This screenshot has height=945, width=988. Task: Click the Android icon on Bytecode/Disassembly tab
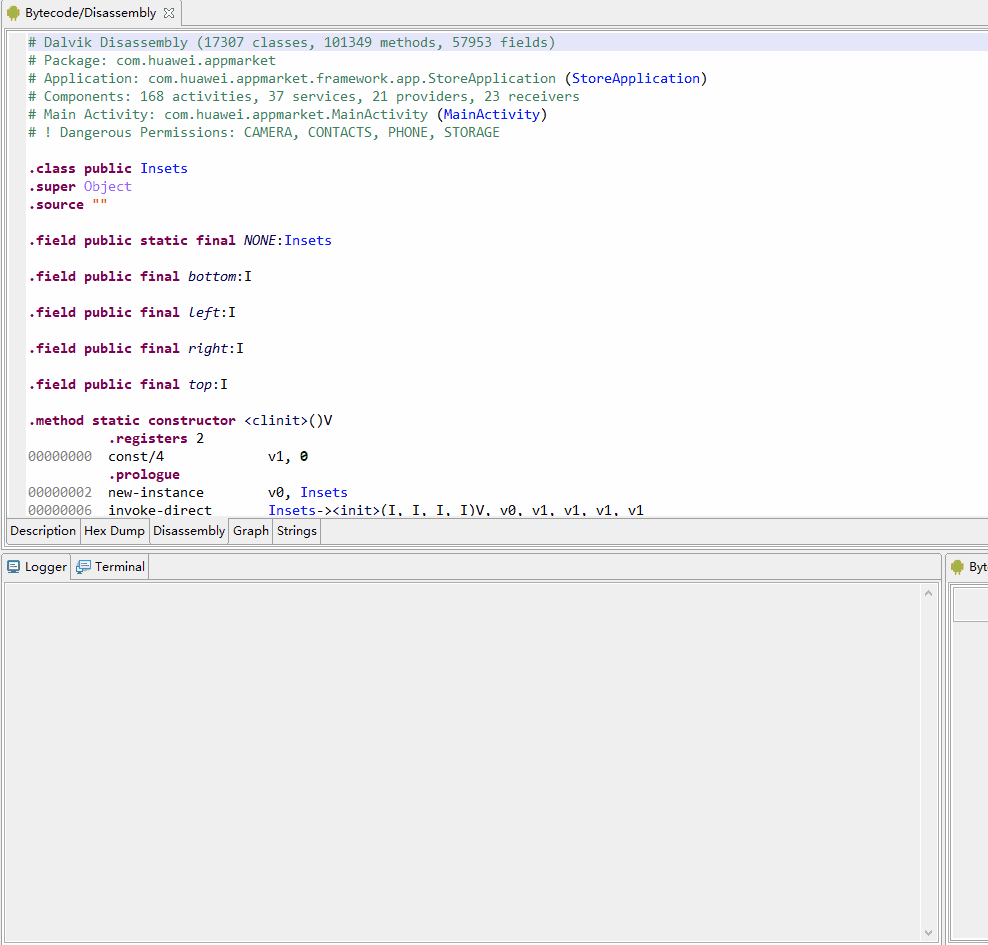point(13,13)
